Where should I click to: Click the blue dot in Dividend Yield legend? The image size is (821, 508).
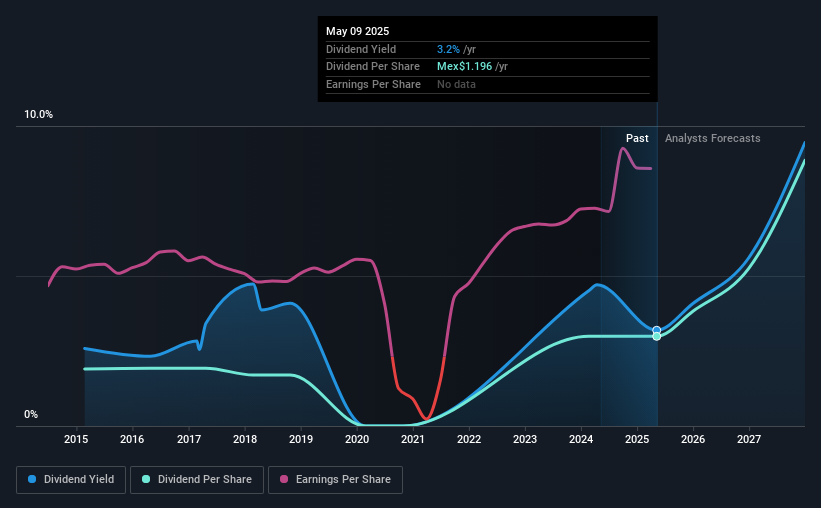click(32, 479)
